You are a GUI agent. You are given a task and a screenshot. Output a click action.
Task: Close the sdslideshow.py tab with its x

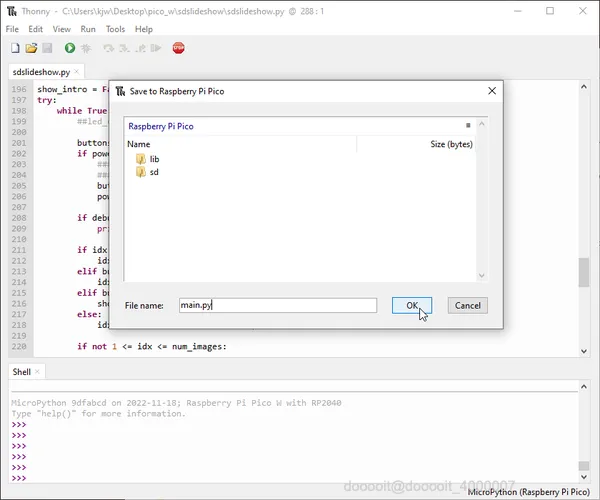click(x=77, y=72)
